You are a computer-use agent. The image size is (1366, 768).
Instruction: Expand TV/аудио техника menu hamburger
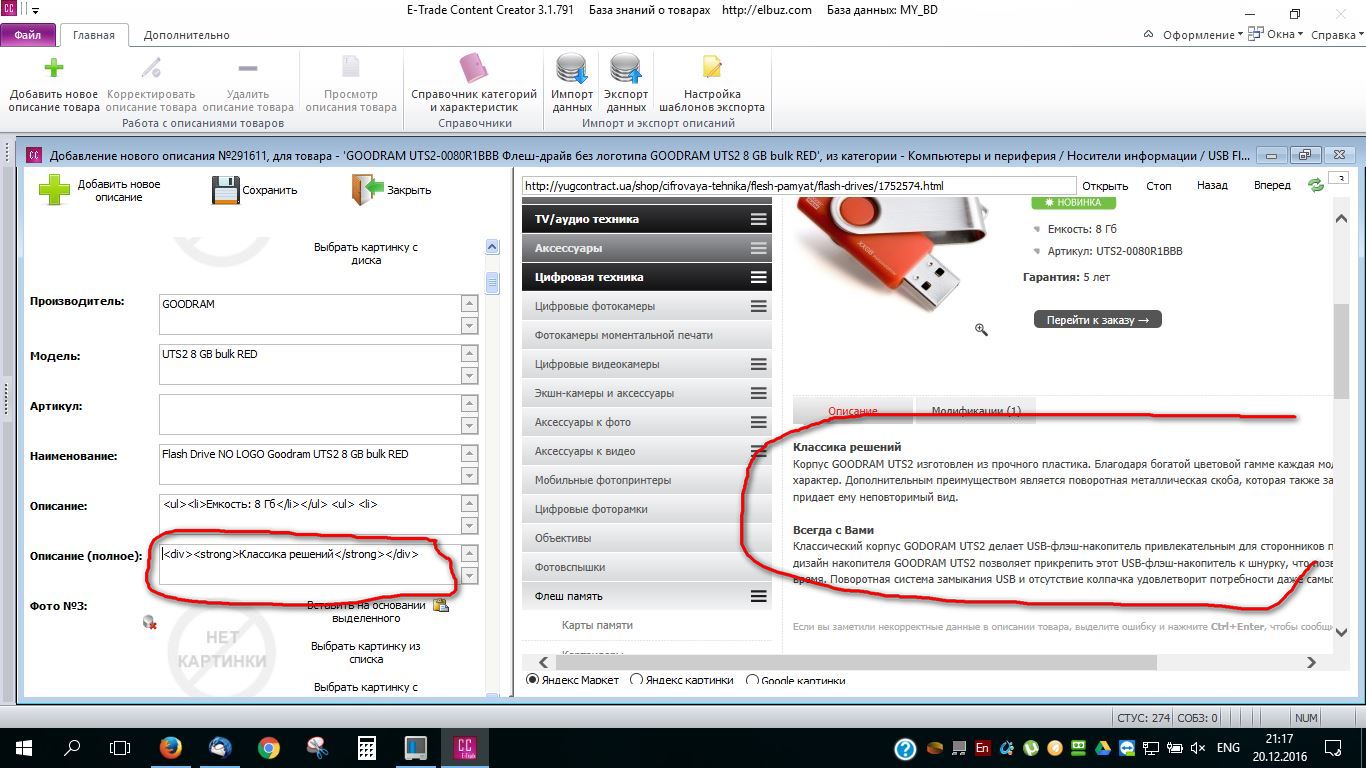point(759,219)
